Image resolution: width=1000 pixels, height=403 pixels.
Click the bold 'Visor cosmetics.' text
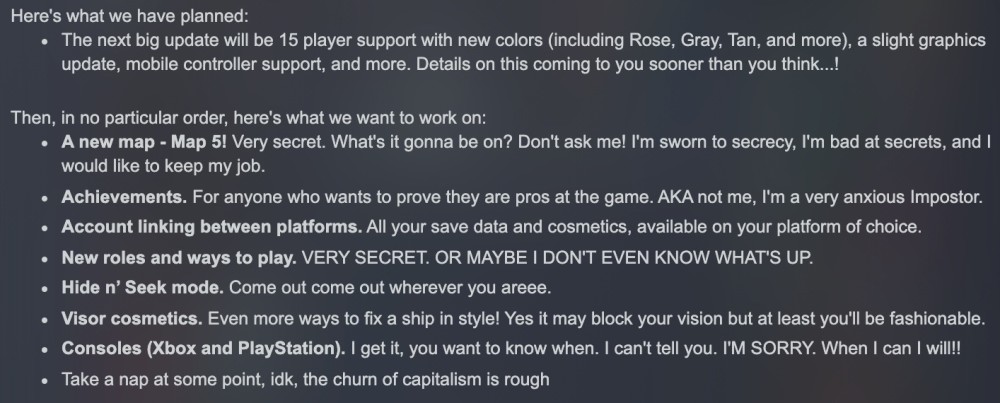132,318
